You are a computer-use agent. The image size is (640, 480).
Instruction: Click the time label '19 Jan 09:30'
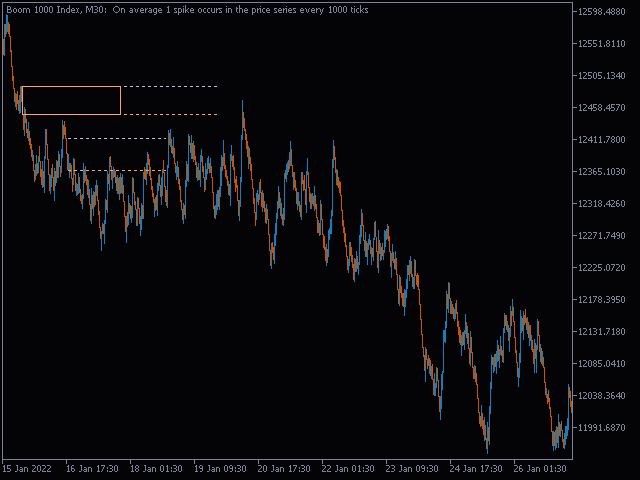(x=220, y=469)
